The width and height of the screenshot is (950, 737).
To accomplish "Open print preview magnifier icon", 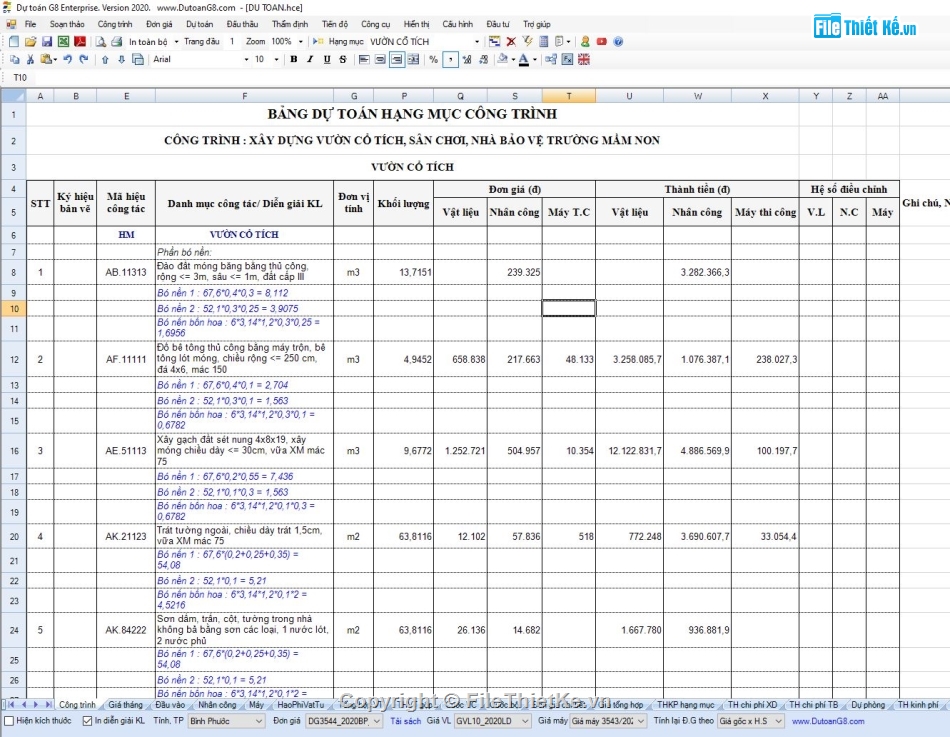I will tap(101, 41).
